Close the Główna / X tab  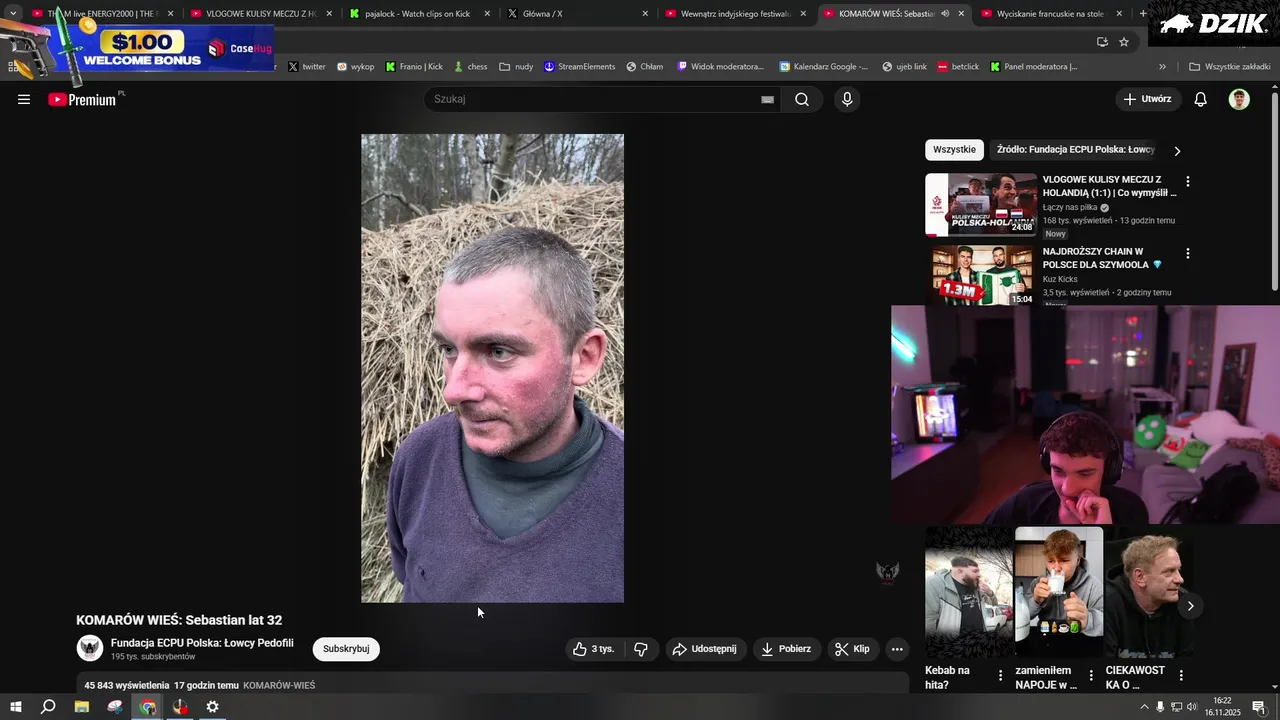click(645, 14)
